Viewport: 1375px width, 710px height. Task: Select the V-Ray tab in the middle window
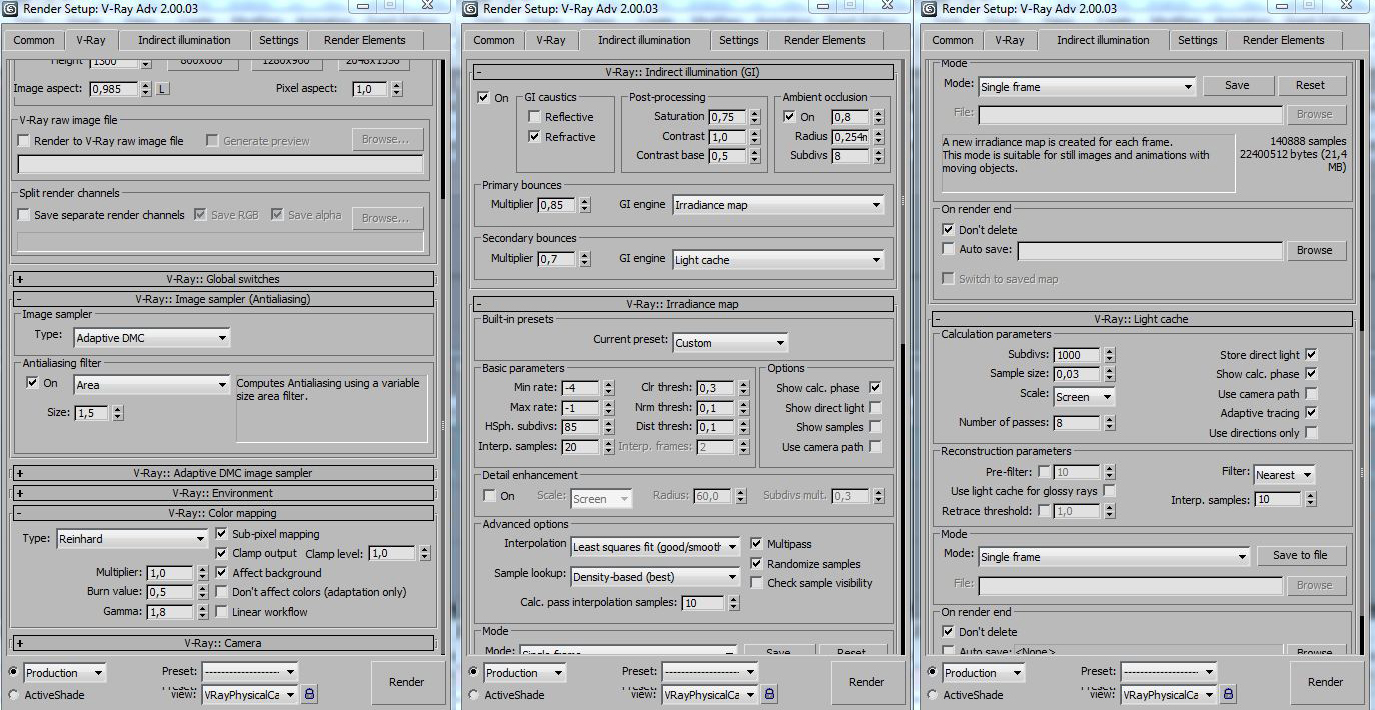[x=550, y=40]
